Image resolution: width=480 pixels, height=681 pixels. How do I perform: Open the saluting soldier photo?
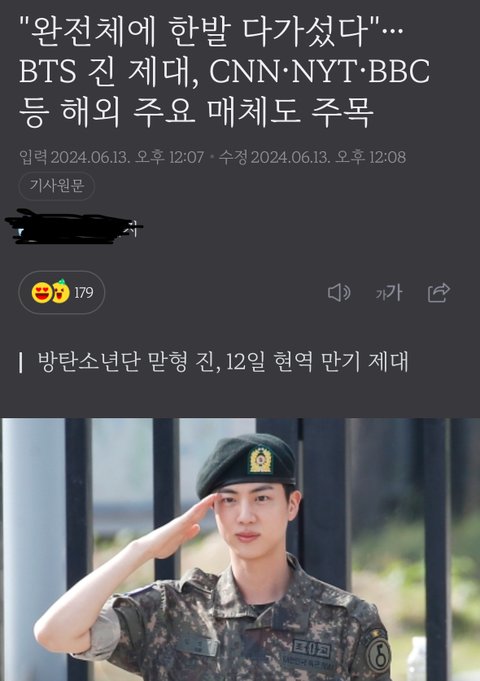(240, 549)
